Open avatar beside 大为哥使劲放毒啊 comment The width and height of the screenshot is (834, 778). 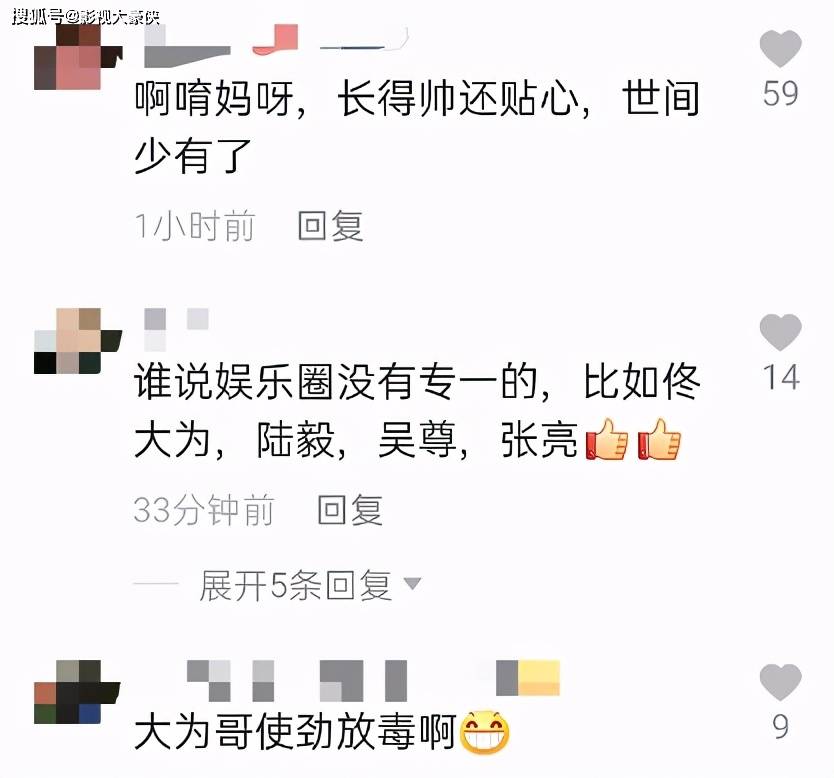(78, 692)
